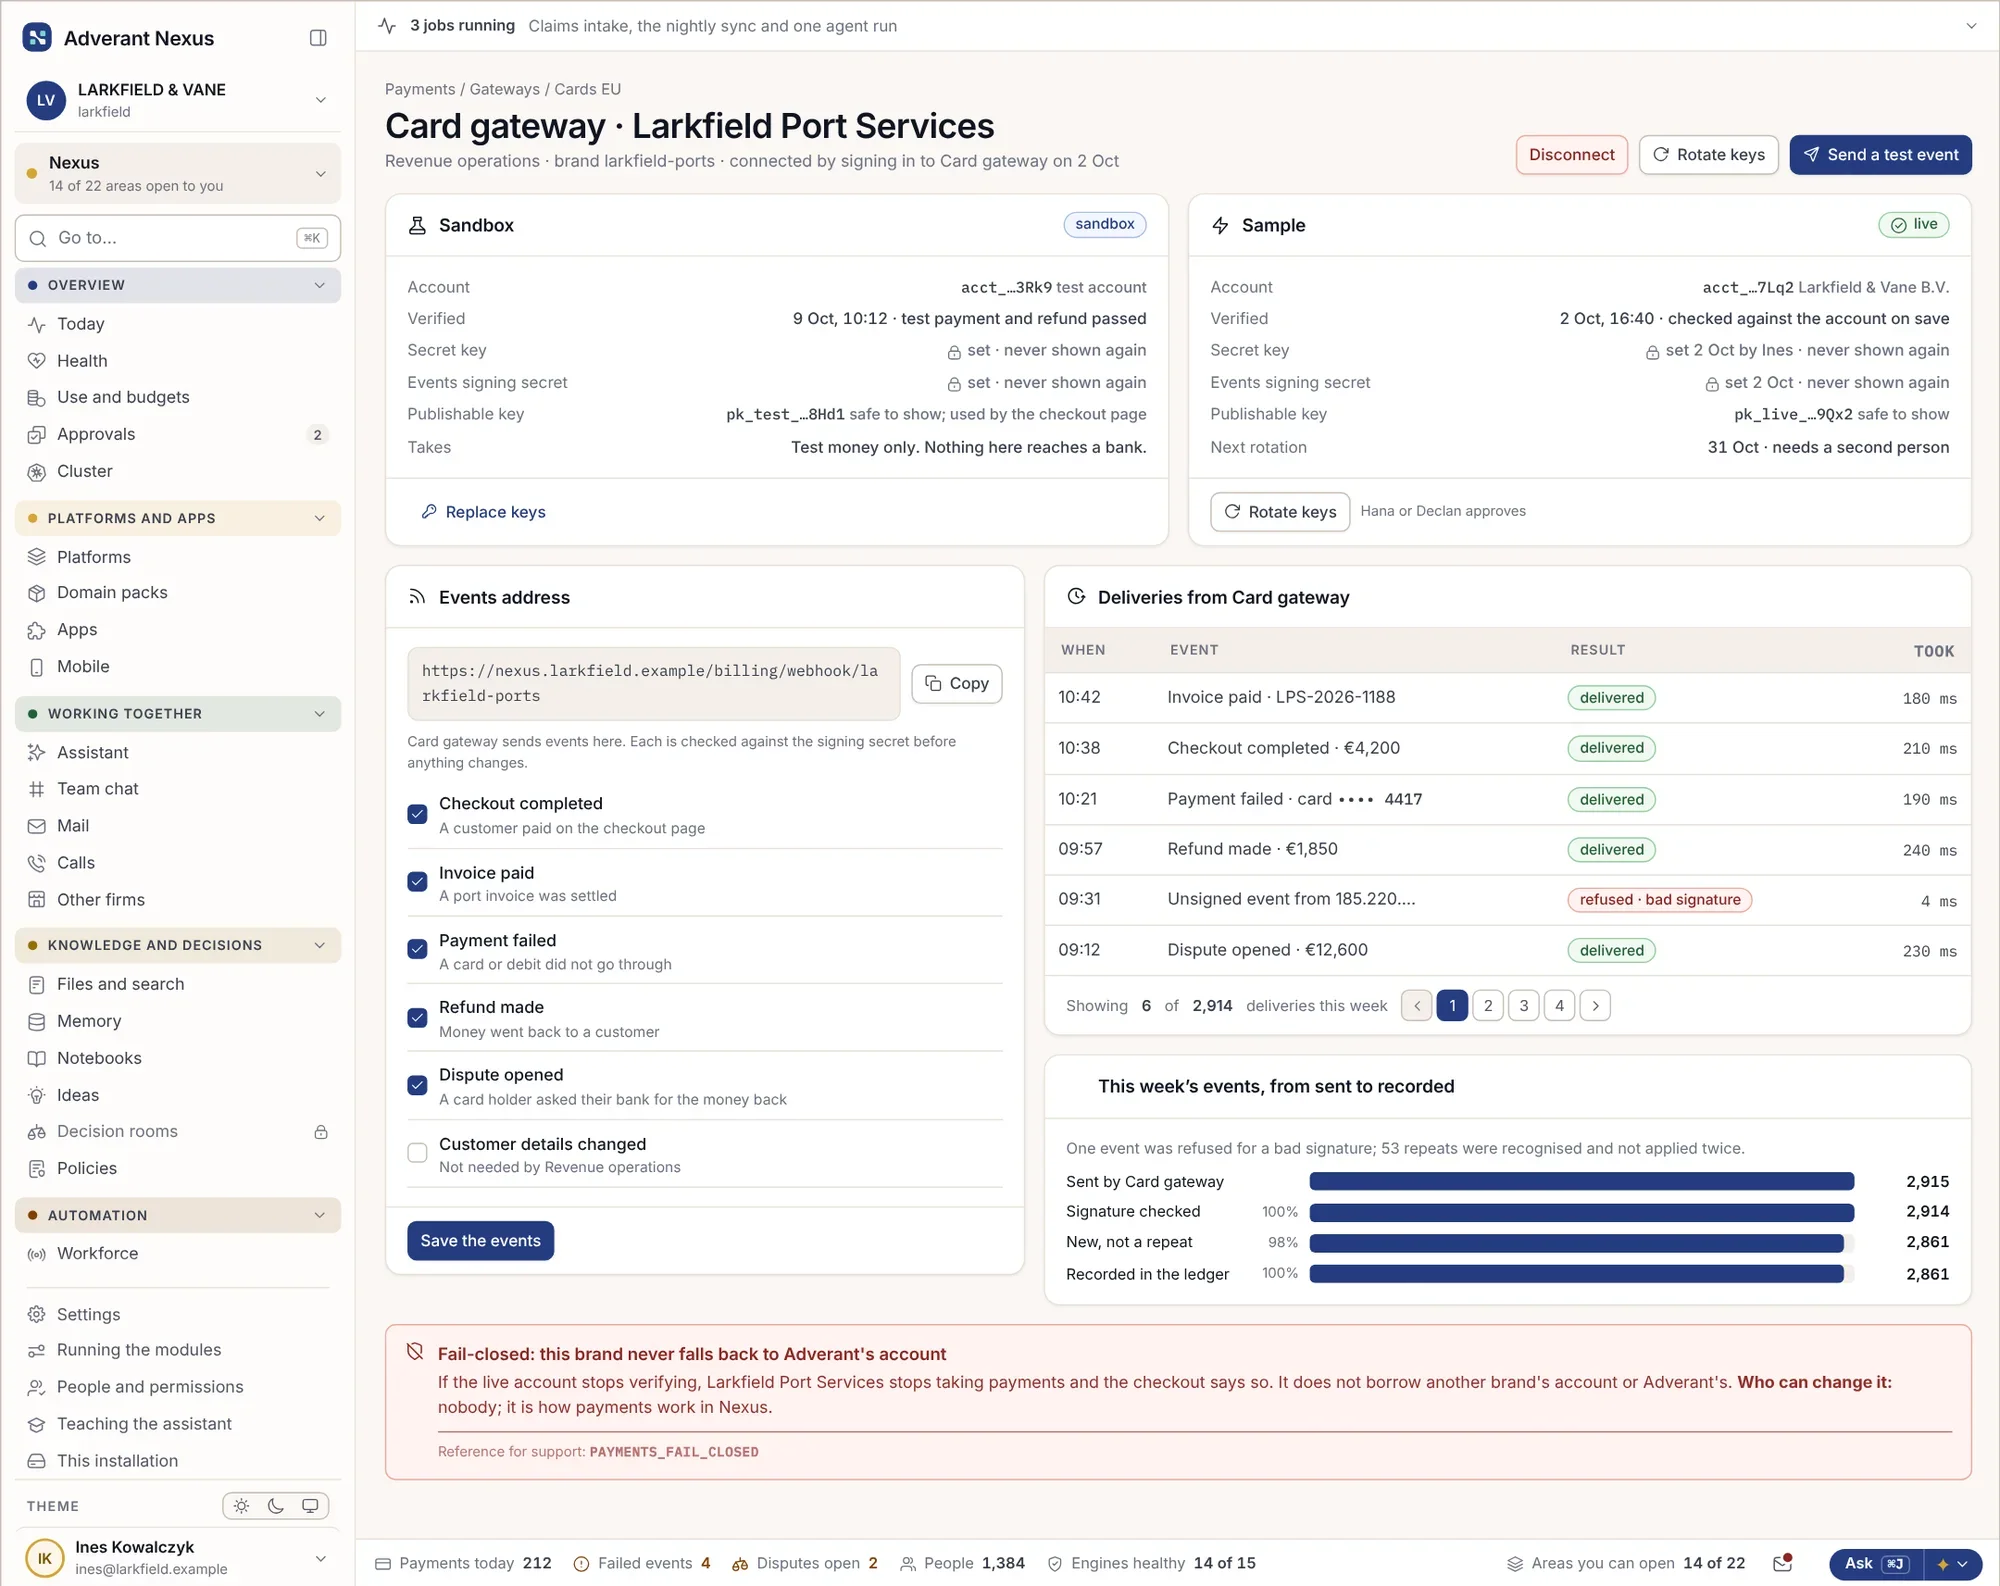Click Replace keys in Sandbox card
The image size is (2000, 1586).
(483, 512)
